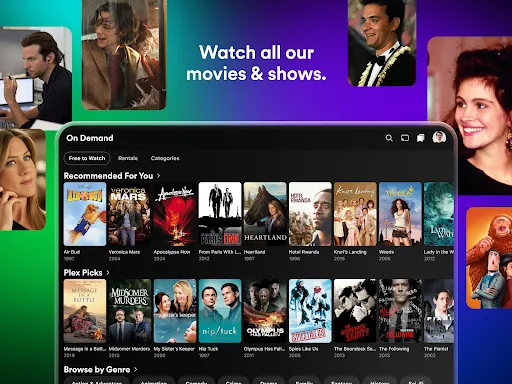Open The Following poster
Screen dimensions: 512x384
tap(400, 311)
